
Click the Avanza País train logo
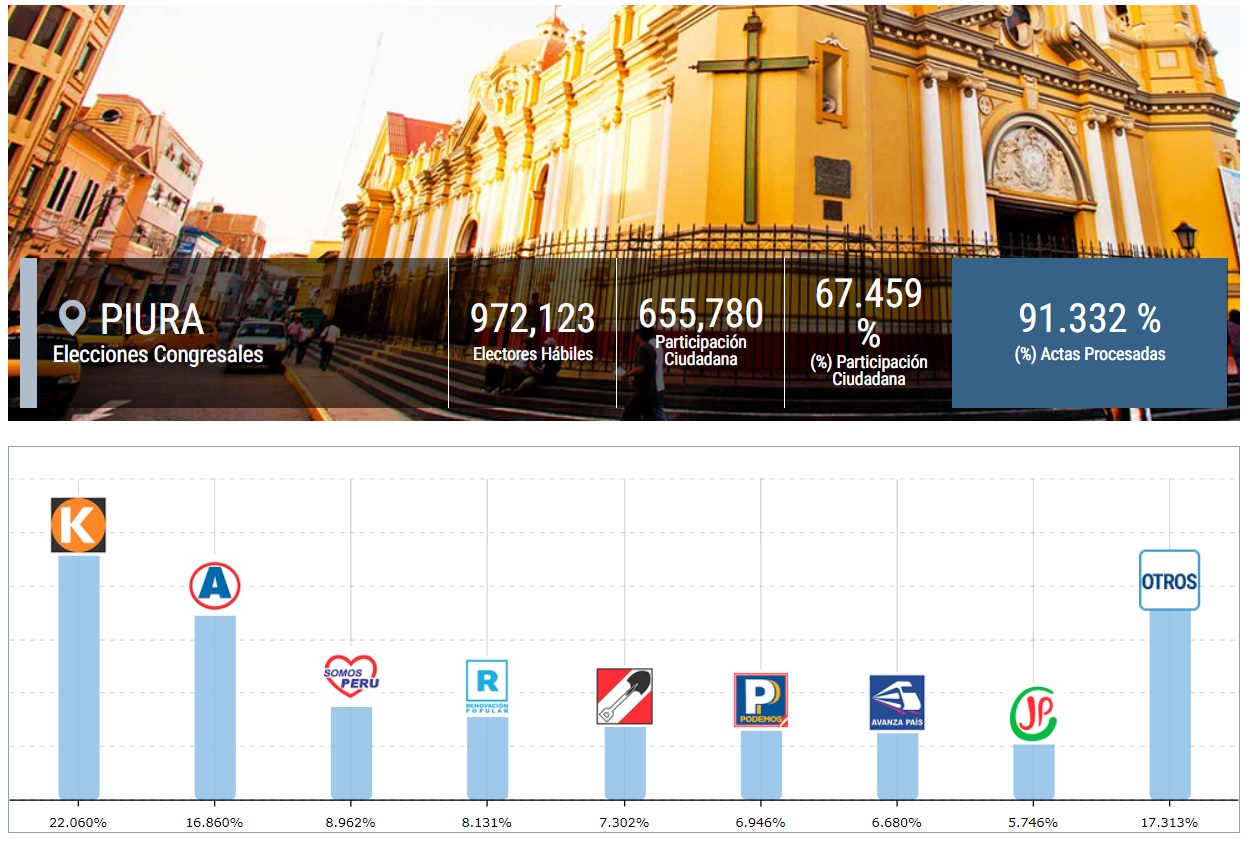[x=897, y=702]
